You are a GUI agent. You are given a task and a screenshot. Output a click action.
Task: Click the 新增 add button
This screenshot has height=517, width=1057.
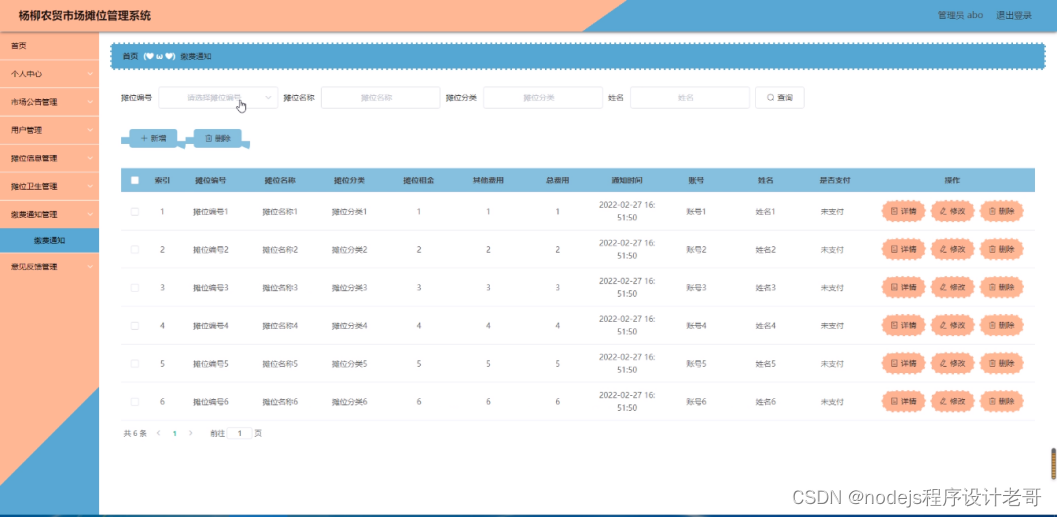[x=153, y=138]
